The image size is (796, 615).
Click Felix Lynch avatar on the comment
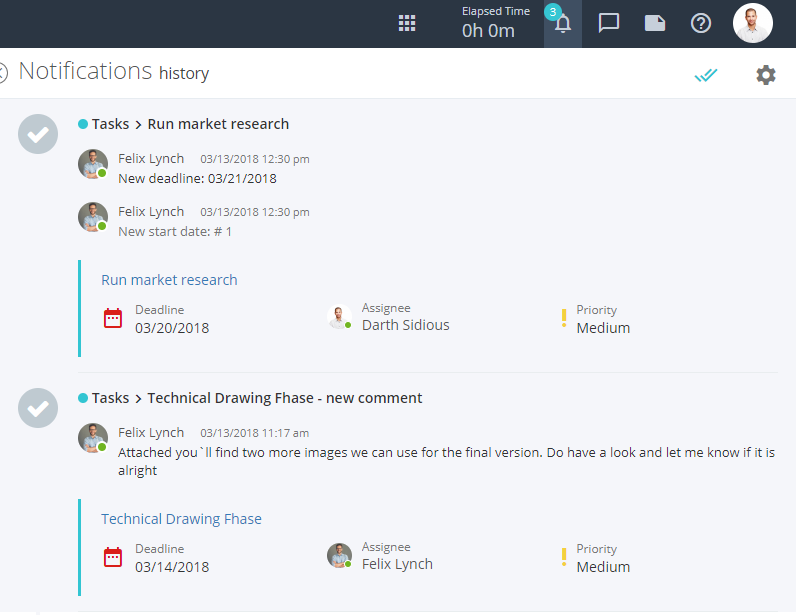[93, 438]
